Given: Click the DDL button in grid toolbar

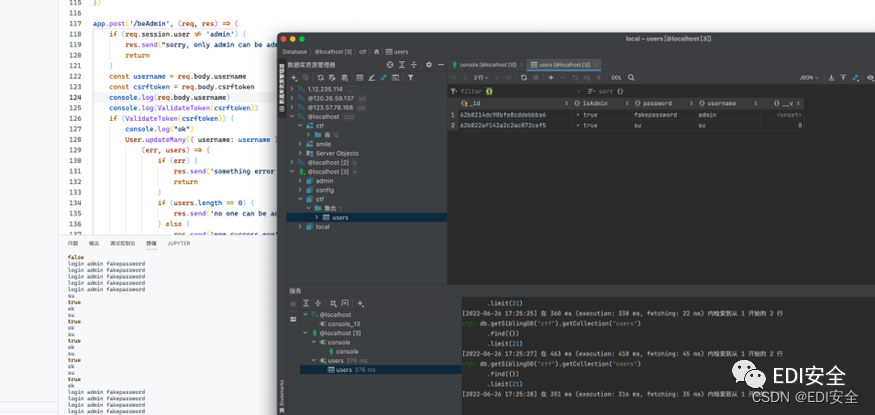Looking at the screenshot, I should pyautogui.click(x=616, y=78).
